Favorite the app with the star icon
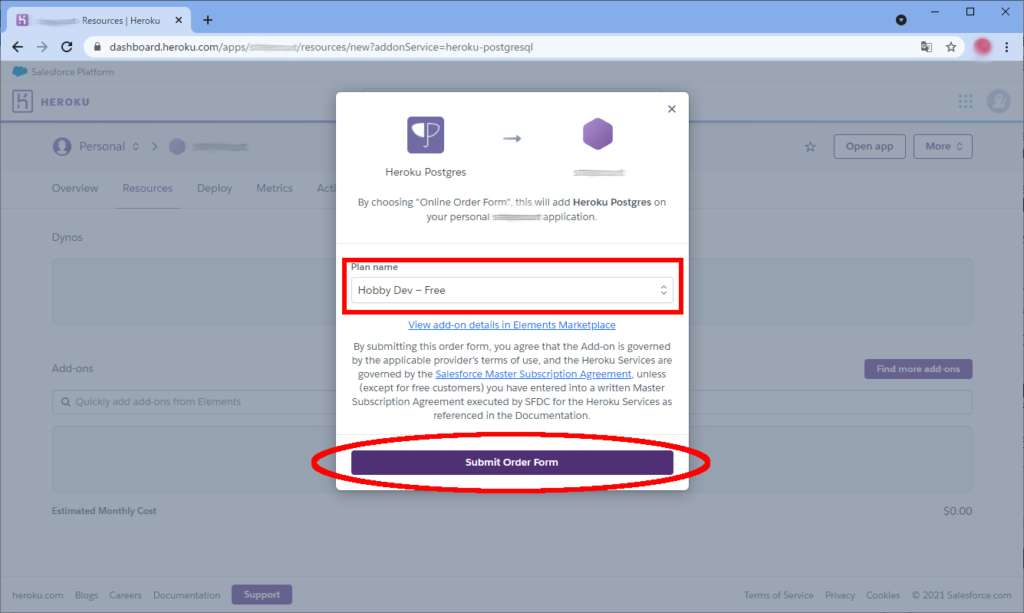 tap(810, 147)
